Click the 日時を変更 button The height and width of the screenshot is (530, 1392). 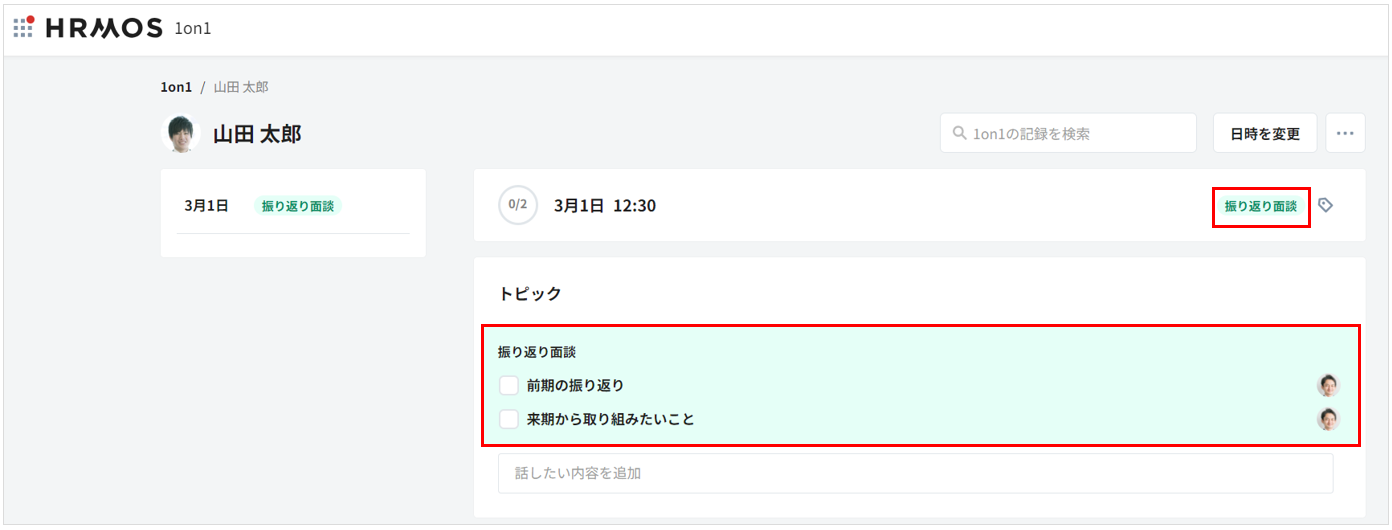click(x=1265, y=133)
